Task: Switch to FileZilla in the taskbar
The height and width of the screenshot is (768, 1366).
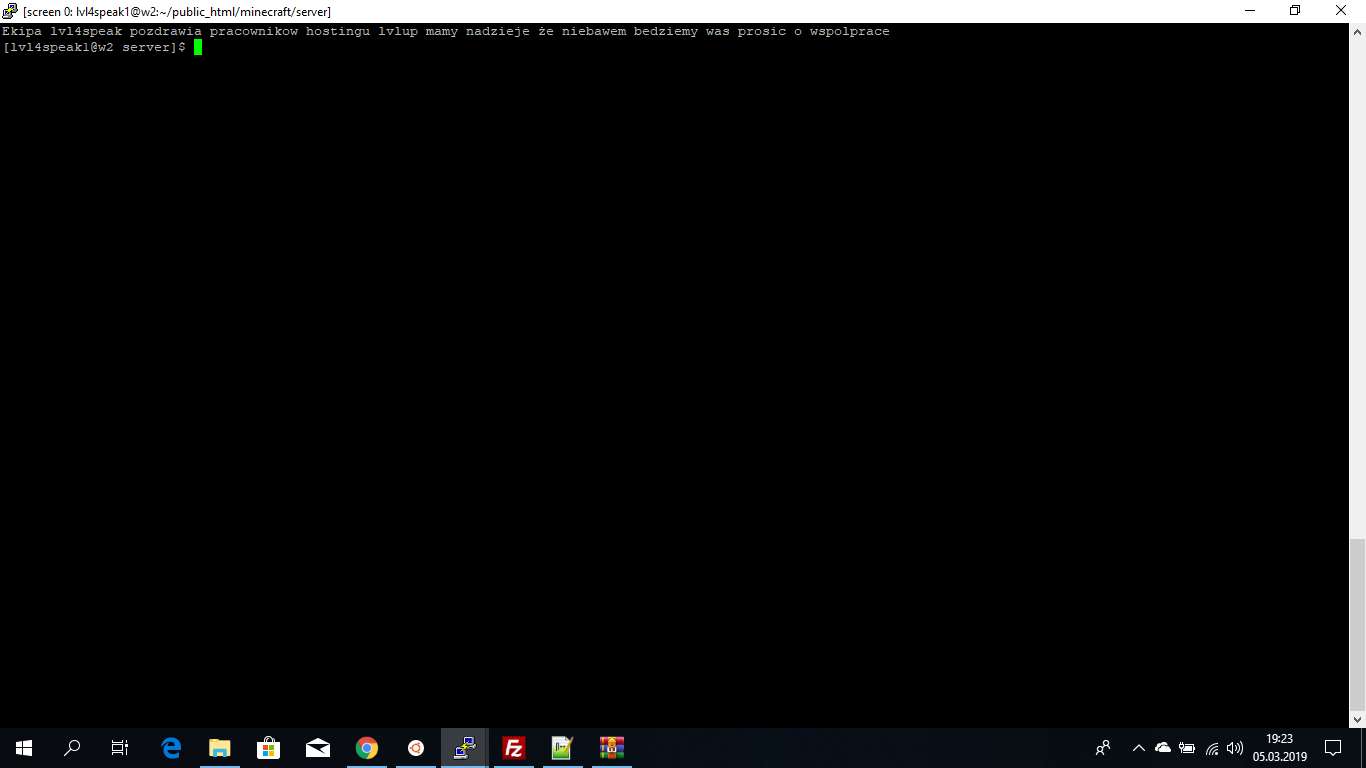Action: pos(514,748)
